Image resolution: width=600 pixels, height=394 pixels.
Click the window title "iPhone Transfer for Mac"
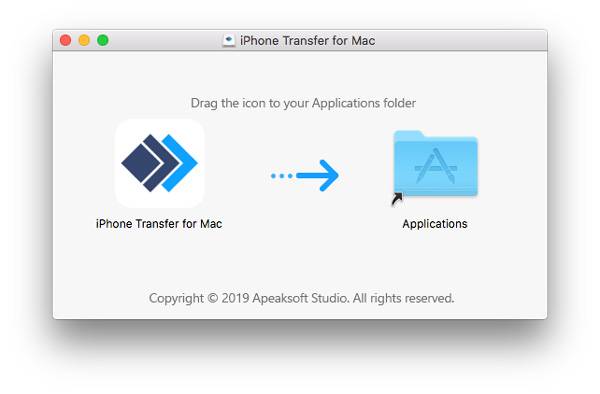[x=308, y=41]
